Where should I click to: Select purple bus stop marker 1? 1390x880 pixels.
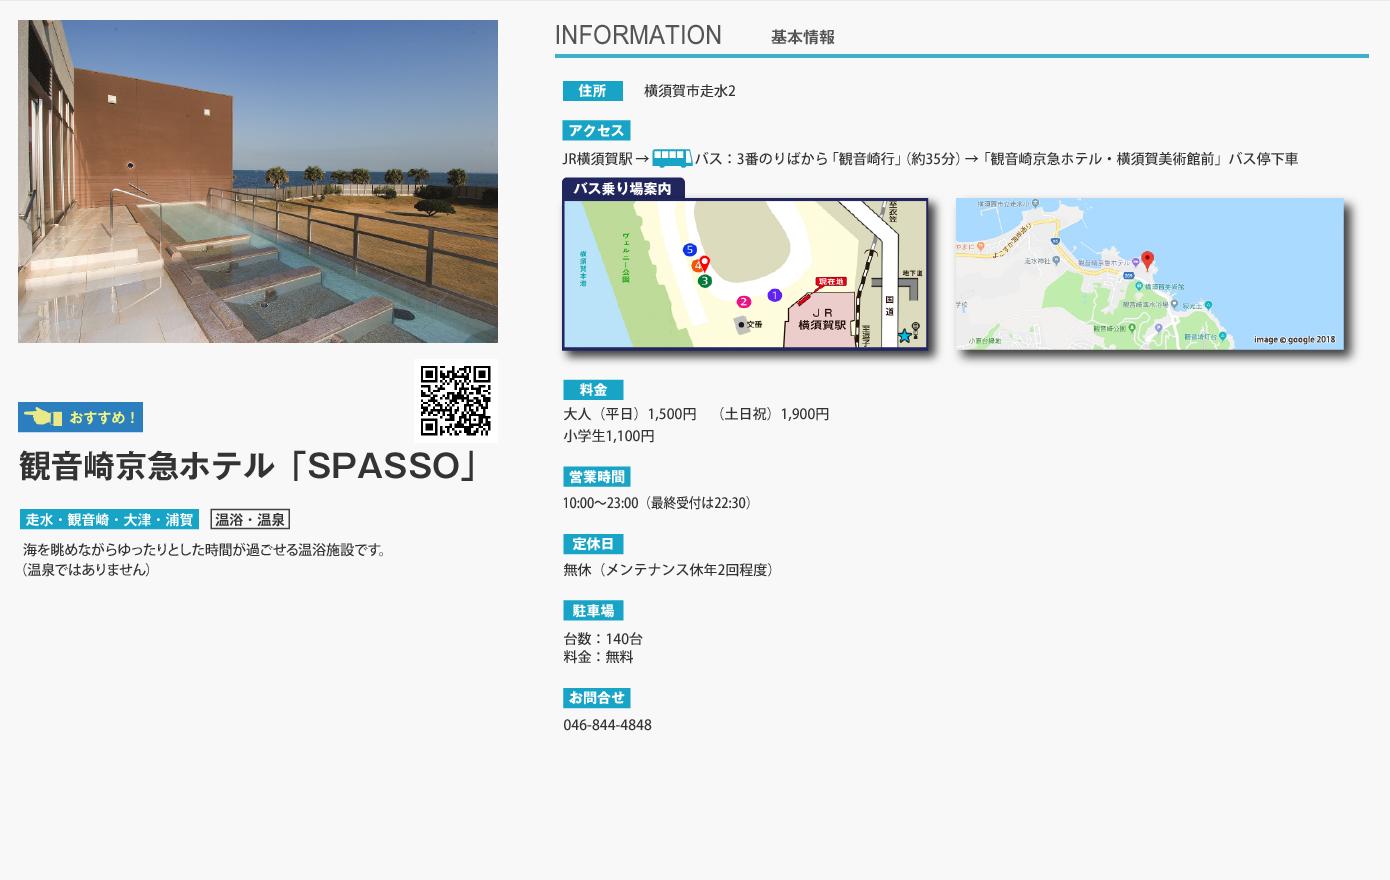[x=774, y=295]
